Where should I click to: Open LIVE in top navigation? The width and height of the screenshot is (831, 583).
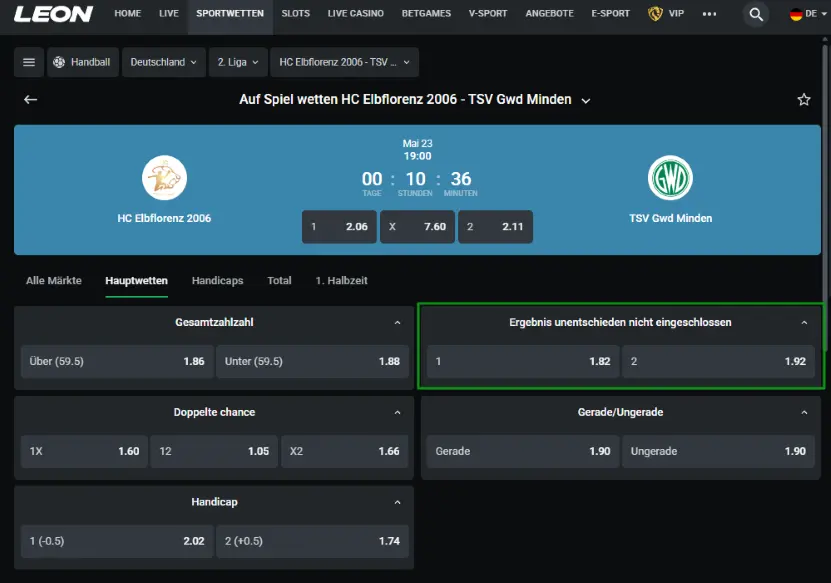coord(169,13)
